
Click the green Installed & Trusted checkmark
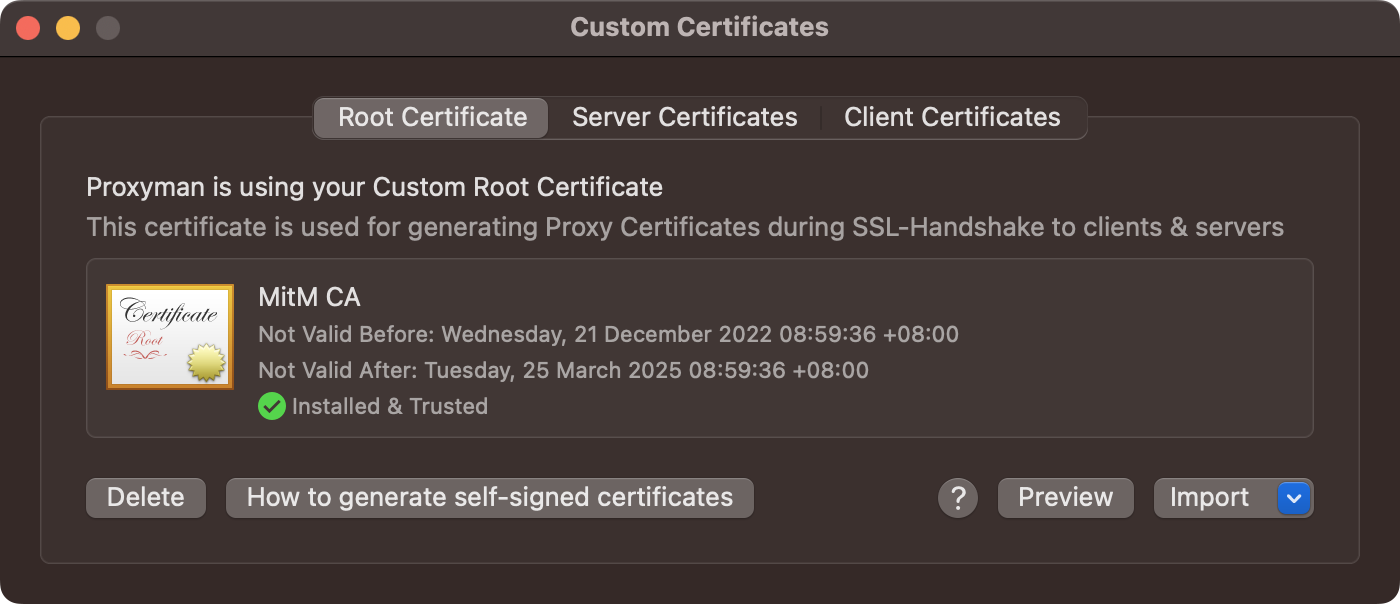coord(271,406)
